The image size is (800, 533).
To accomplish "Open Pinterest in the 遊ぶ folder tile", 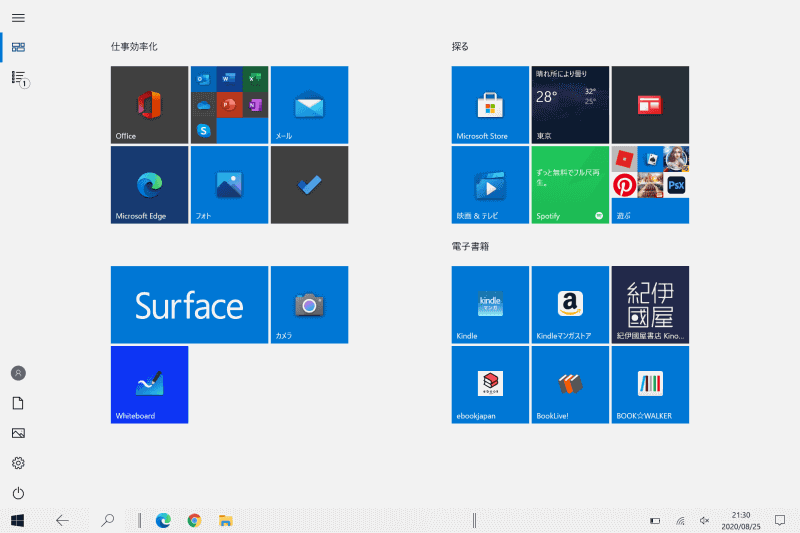I will click(x=624, y=185).
